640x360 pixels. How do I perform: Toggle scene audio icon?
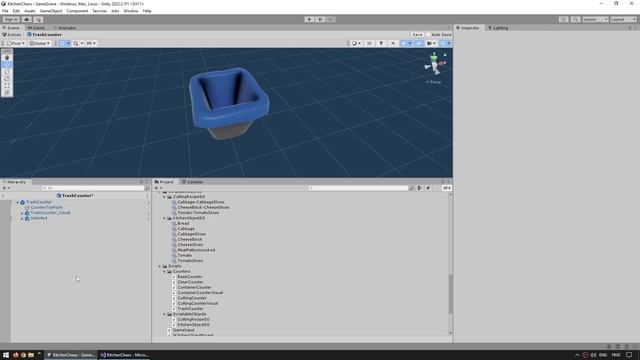tap(393, 43)
